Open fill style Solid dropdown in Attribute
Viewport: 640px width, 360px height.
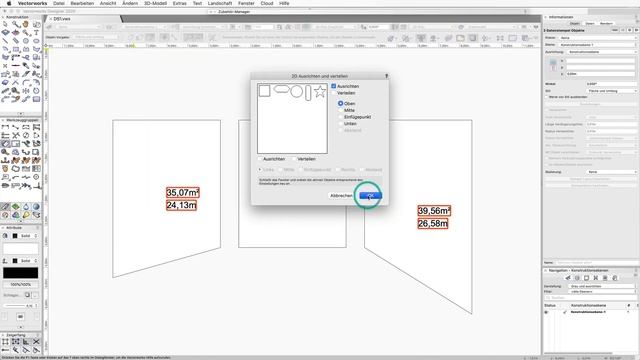pos(29,236)
